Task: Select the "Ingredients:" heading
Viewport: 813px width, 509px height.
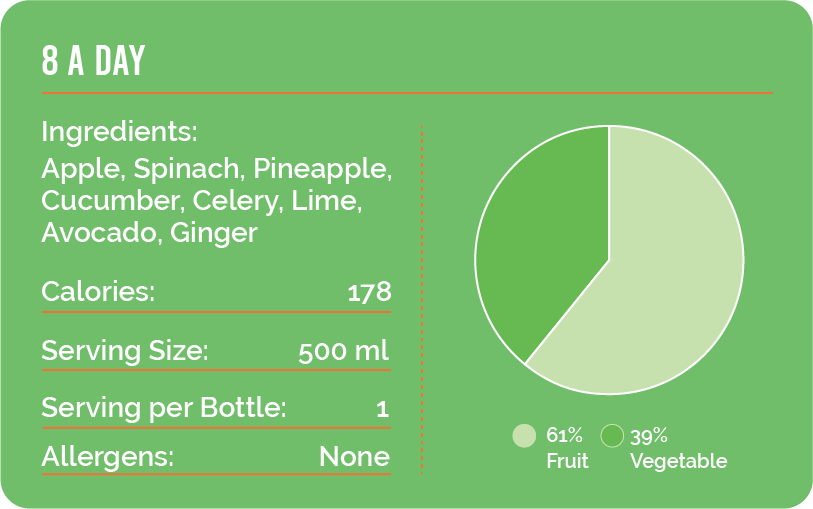Action: point(119,132)
